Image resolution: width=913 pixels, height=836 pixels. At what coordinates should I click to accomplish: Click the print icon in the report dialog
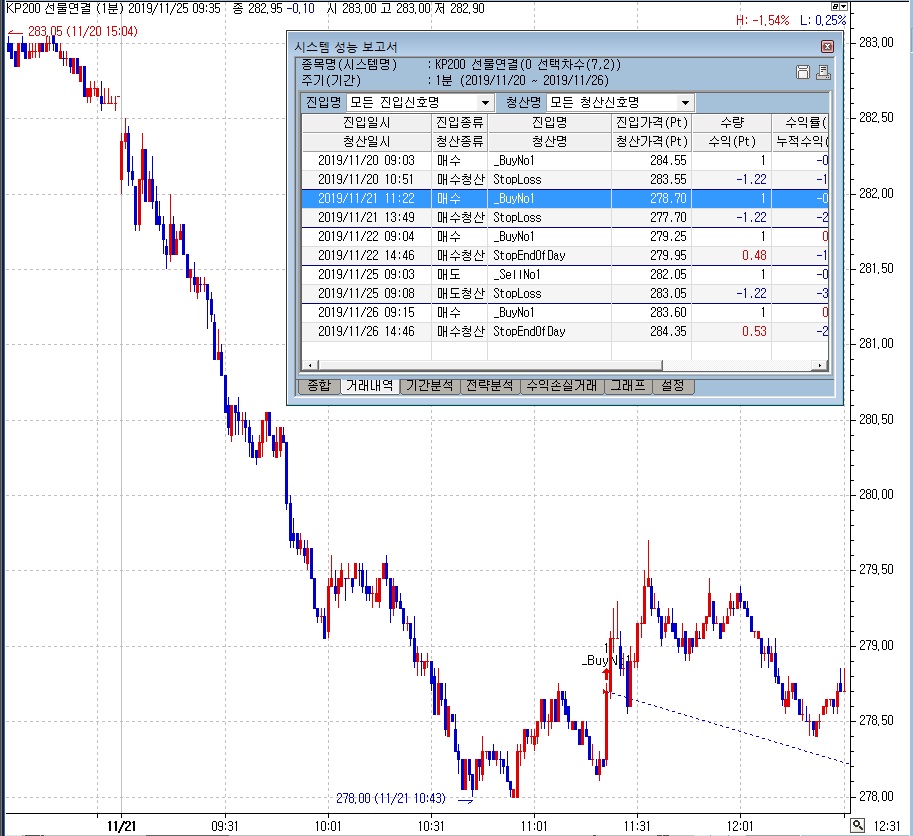pos(823,72)
